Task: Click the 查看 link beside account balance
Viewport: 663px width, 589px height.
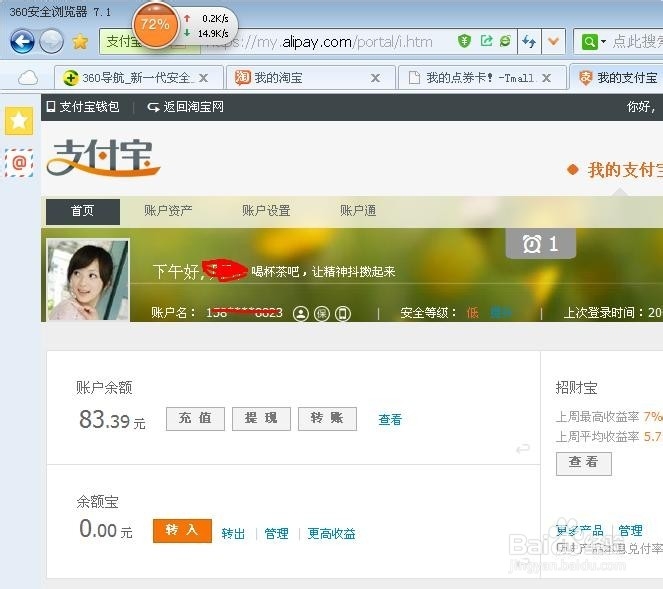Action: tap(390, 419)
